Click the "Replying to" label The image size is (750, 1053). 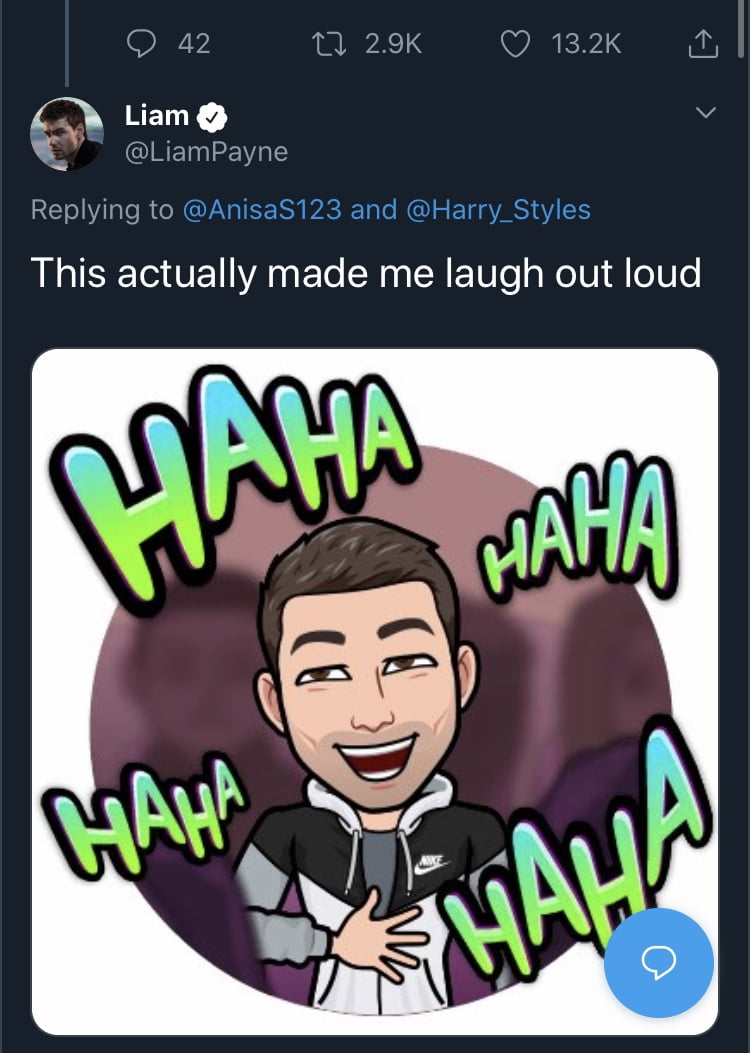click(x=102, y=210)
